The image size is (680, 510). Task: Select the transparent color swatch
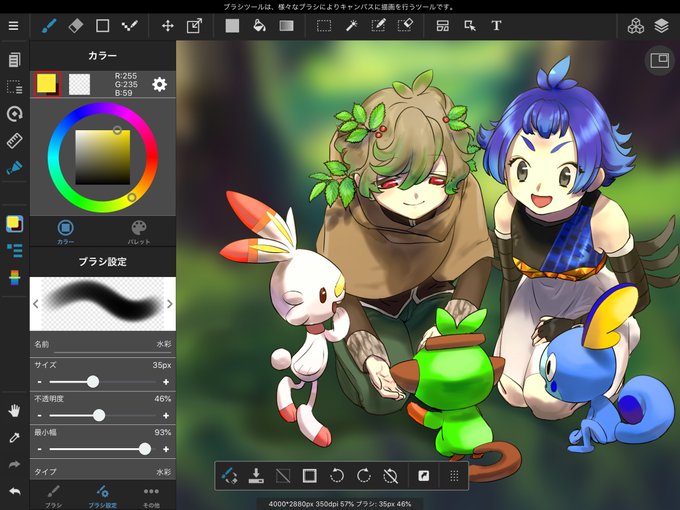click(x=79, y=84)
